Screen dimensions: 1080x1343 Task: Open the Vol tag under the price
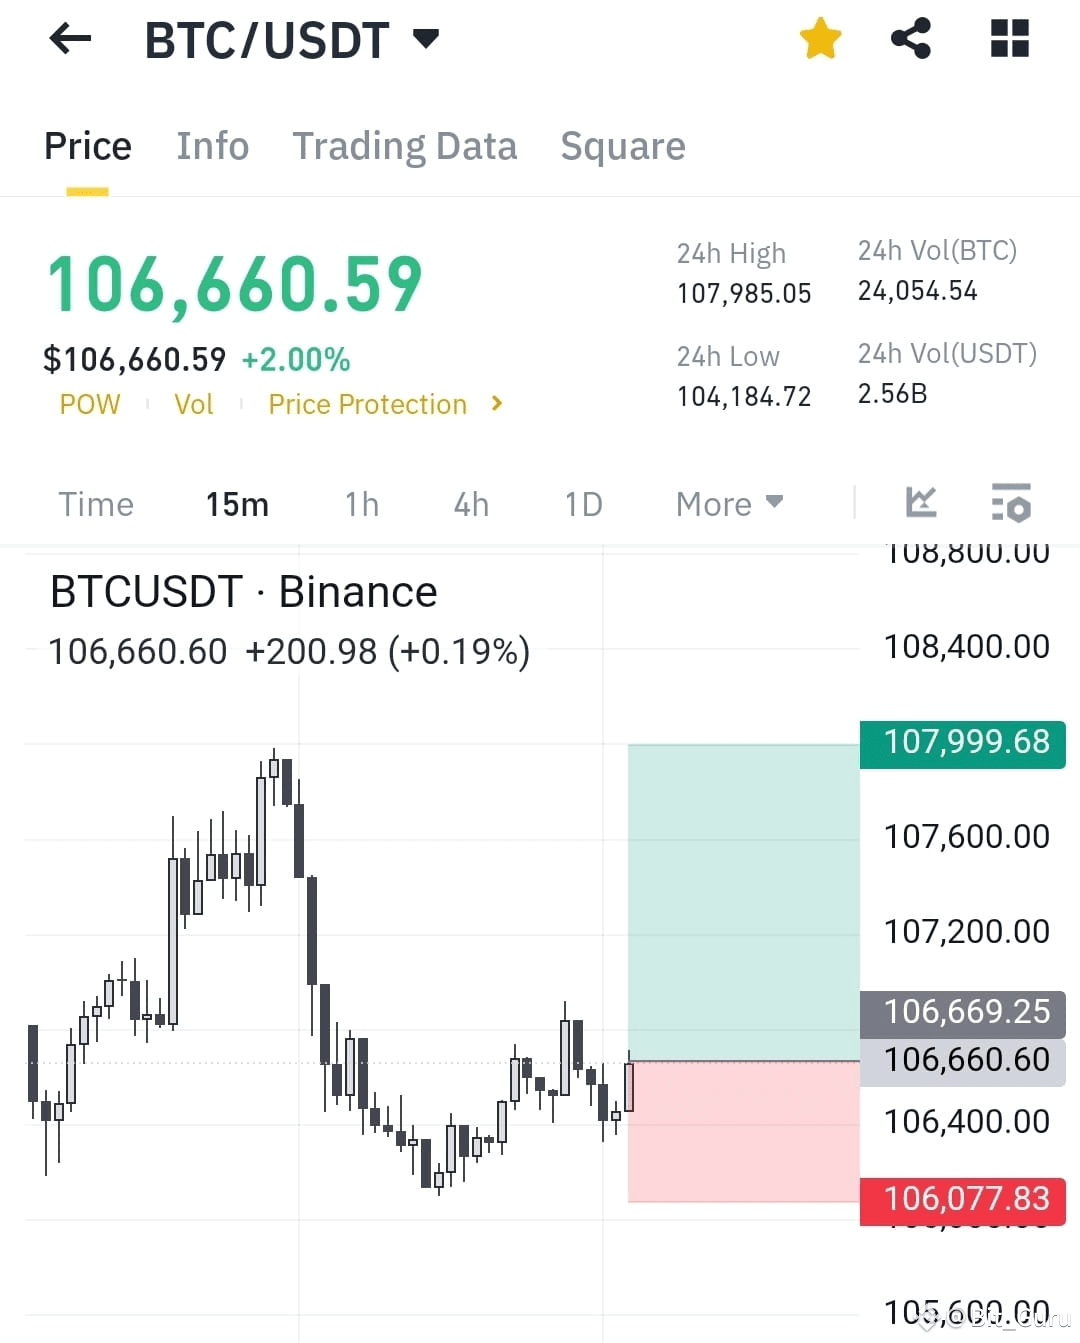tap(194, 404)
